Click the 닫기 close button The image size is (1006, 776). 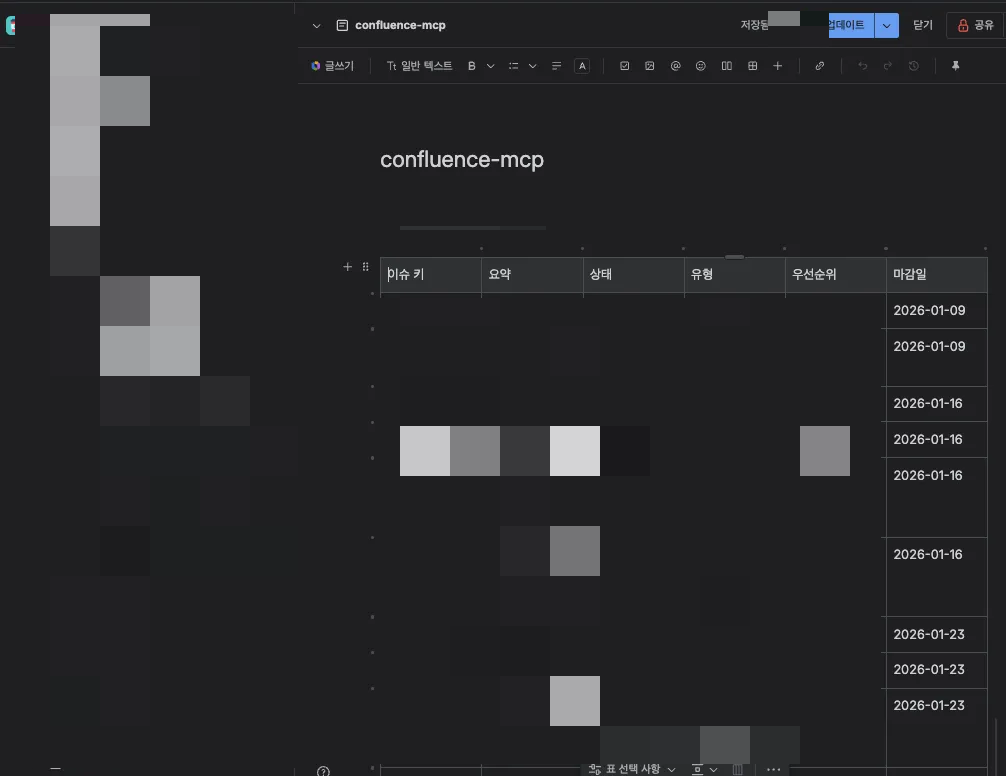pyautogui.click(x=923, y=25)
